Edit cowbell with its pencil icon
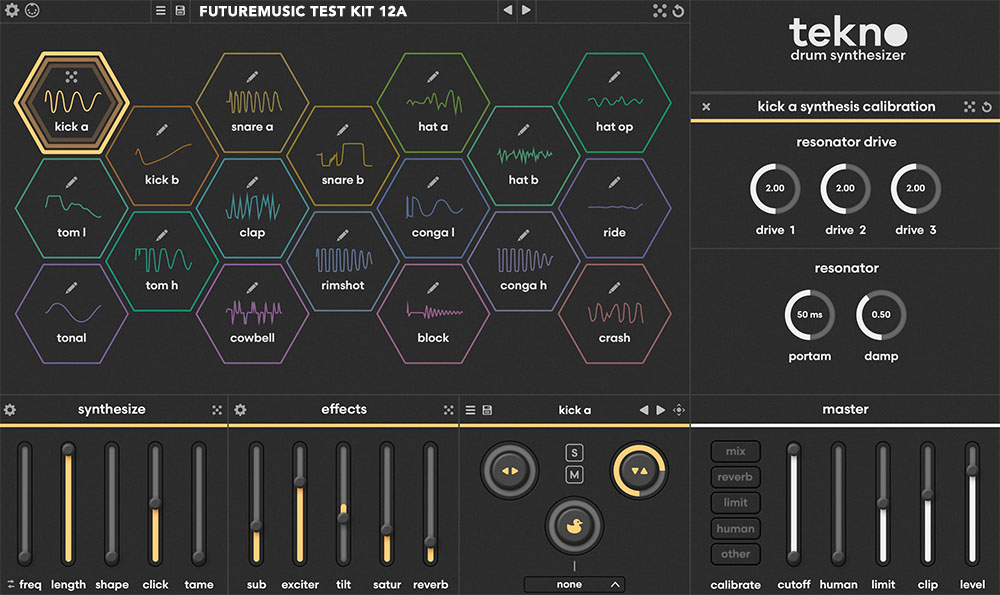The height and width of the screenshot is (595, 1000). point(253,288)
